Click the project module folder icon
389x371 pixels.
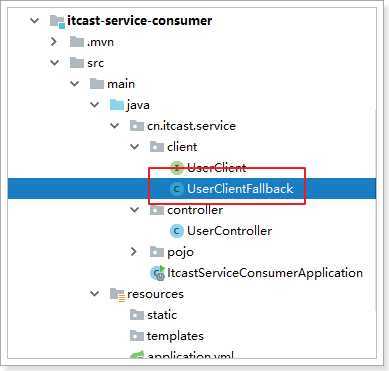(57, 21)
